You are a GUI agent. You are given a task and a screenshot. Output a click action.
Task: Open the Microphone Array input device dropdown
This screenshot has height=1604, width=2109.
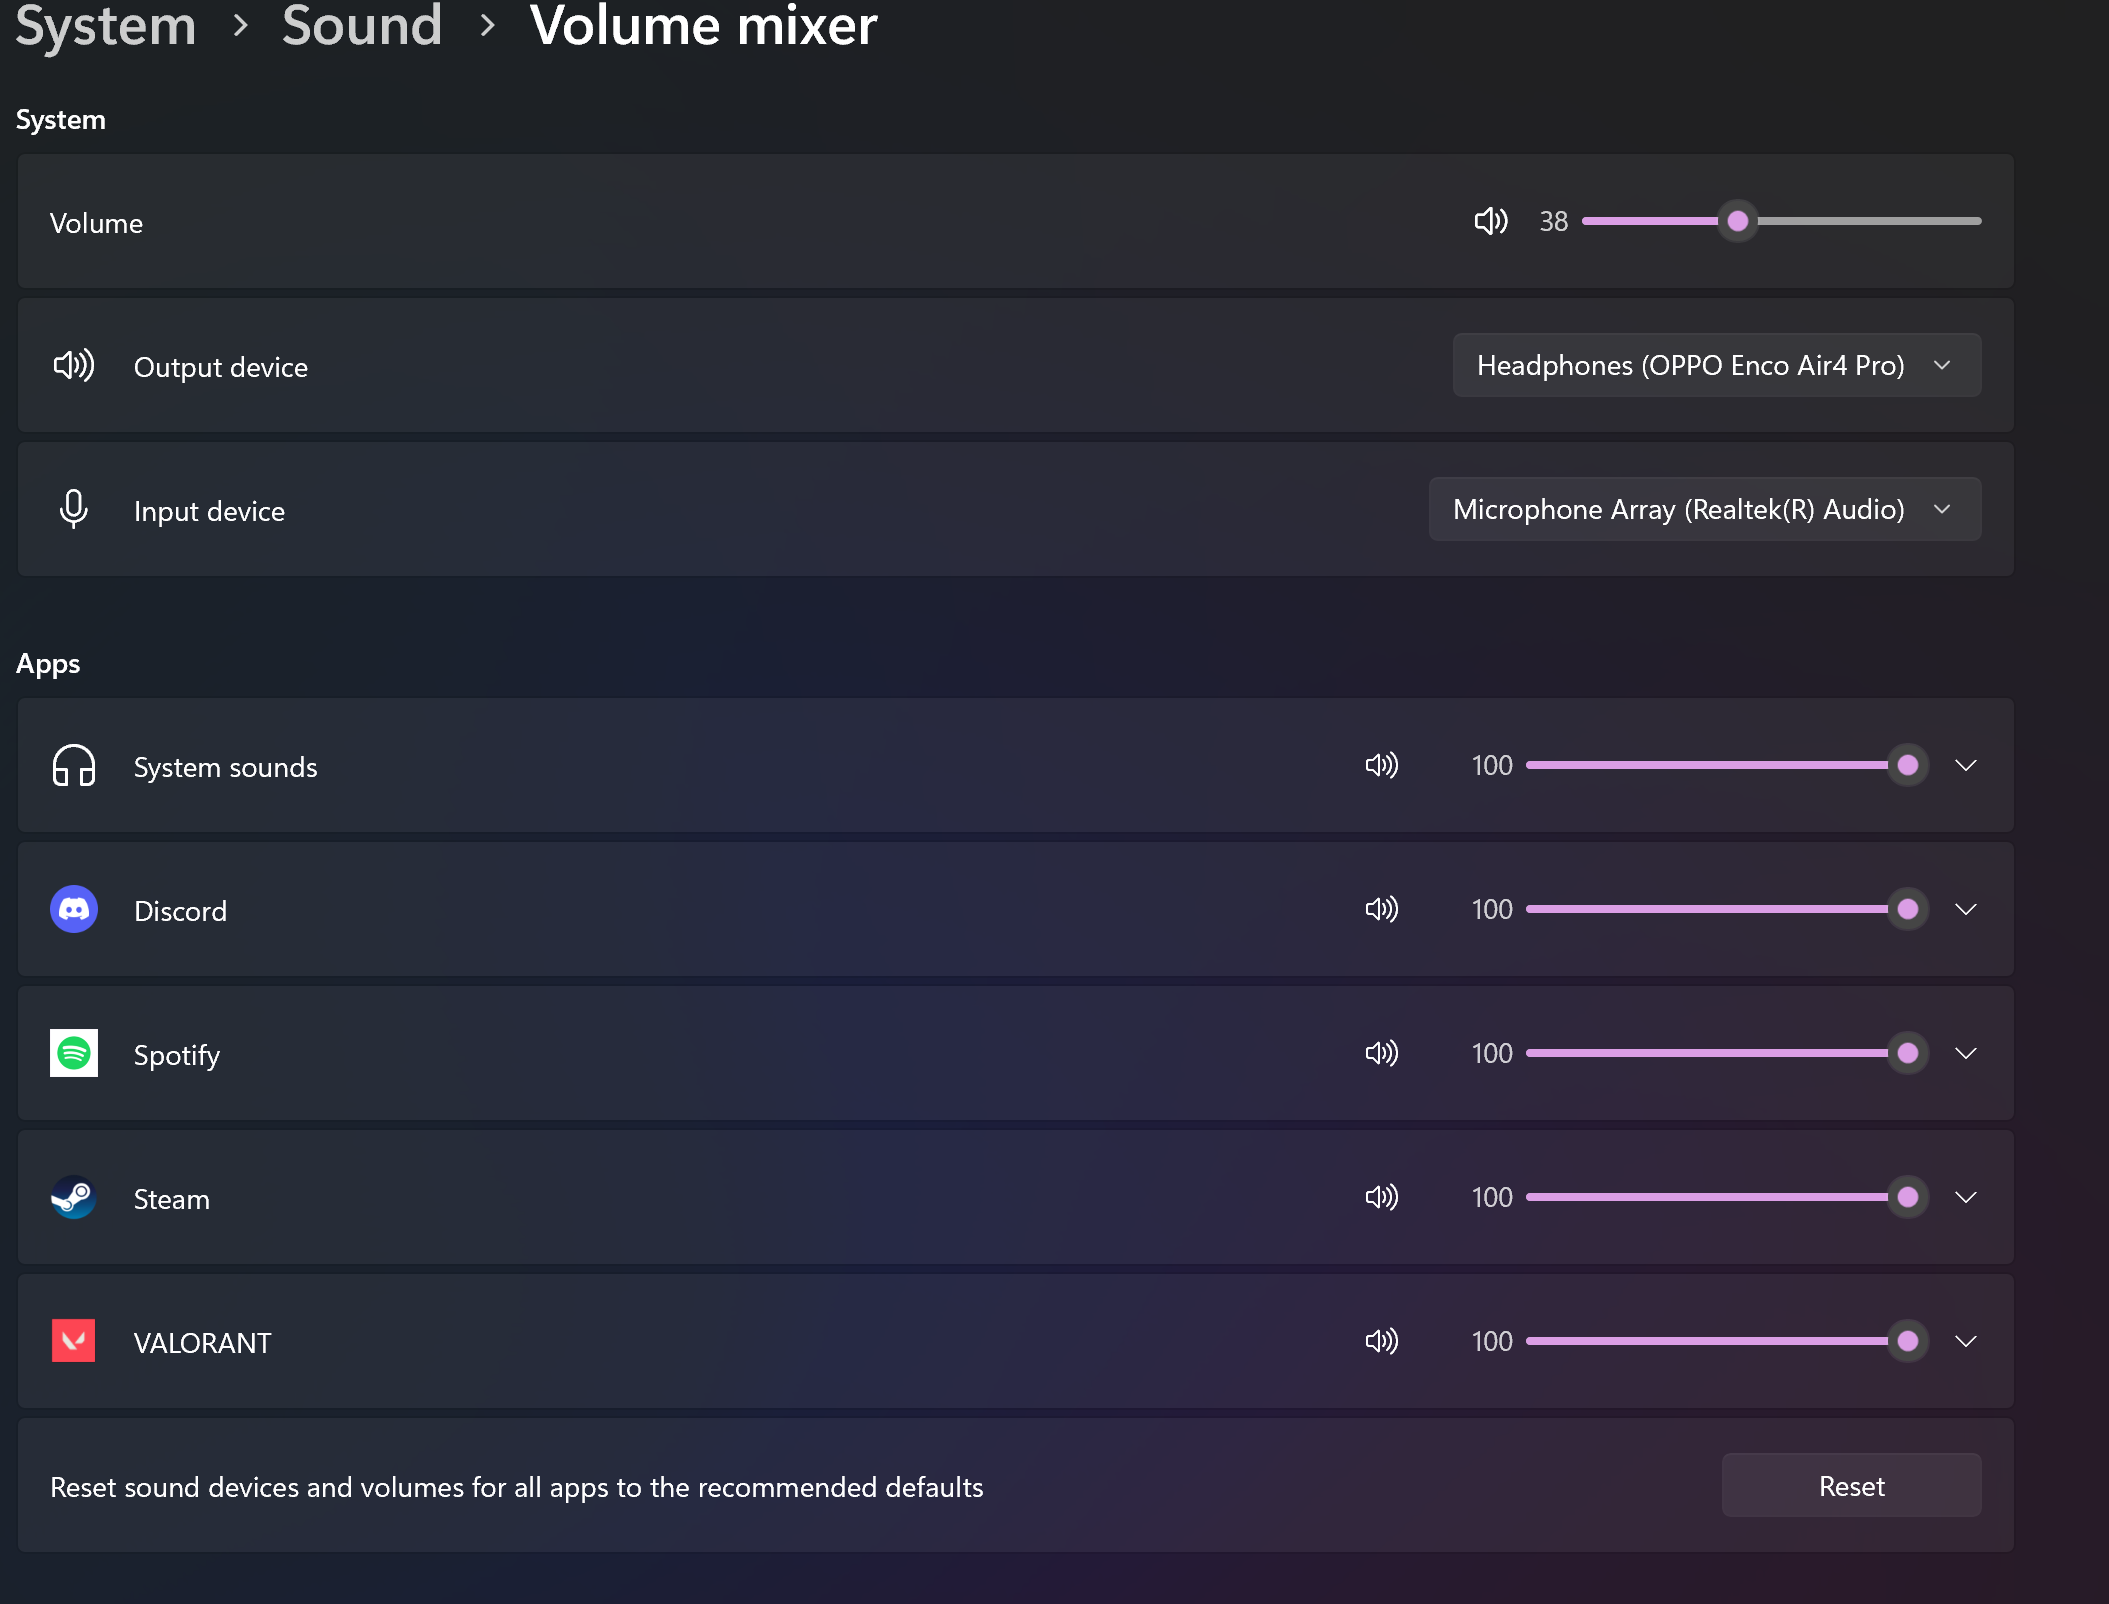pos(1704,509)
